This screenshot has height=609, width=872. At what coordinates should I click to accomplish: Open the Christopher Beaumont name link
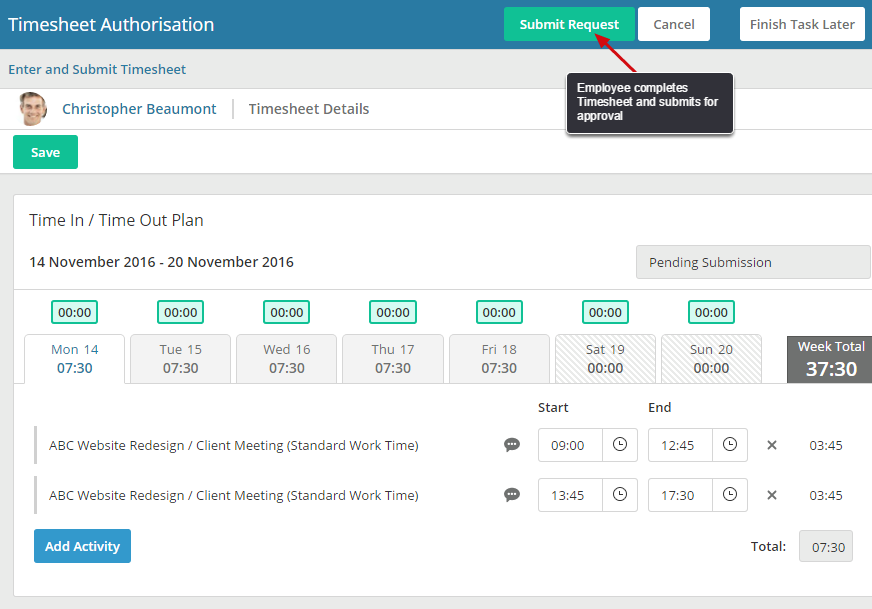click(x=139, y=109)
